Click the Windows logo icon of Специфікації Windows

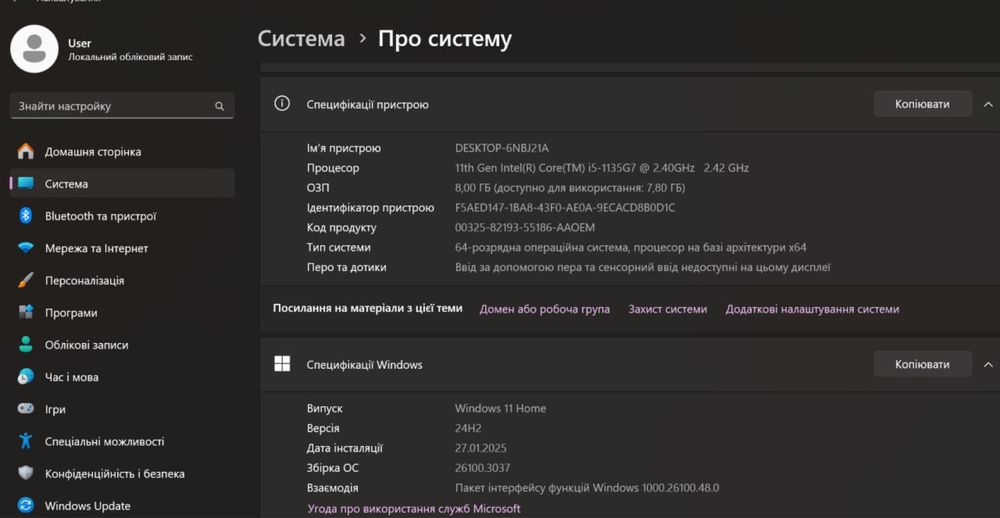282,364
